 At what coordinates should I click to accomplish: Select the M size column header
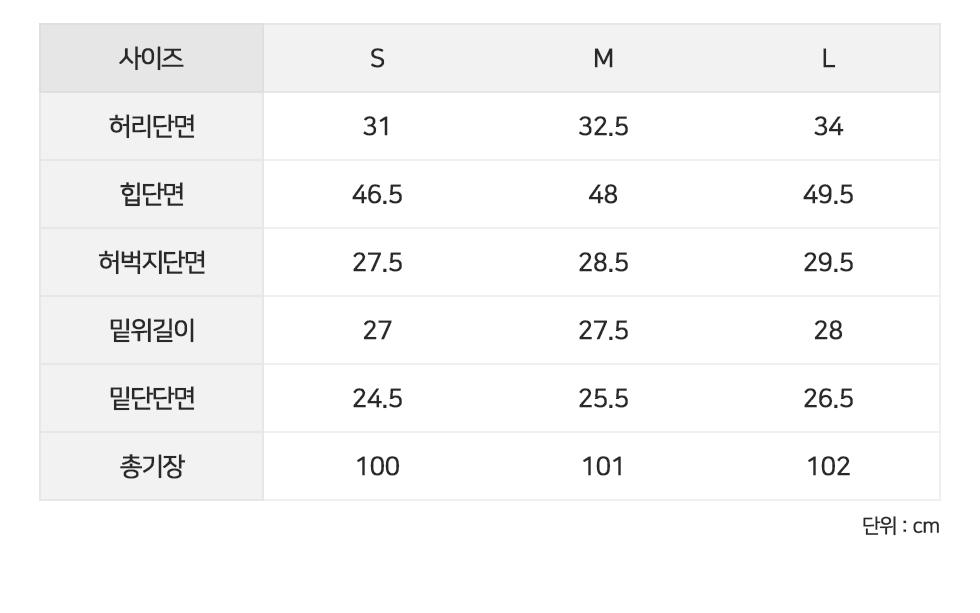point(603,59)
